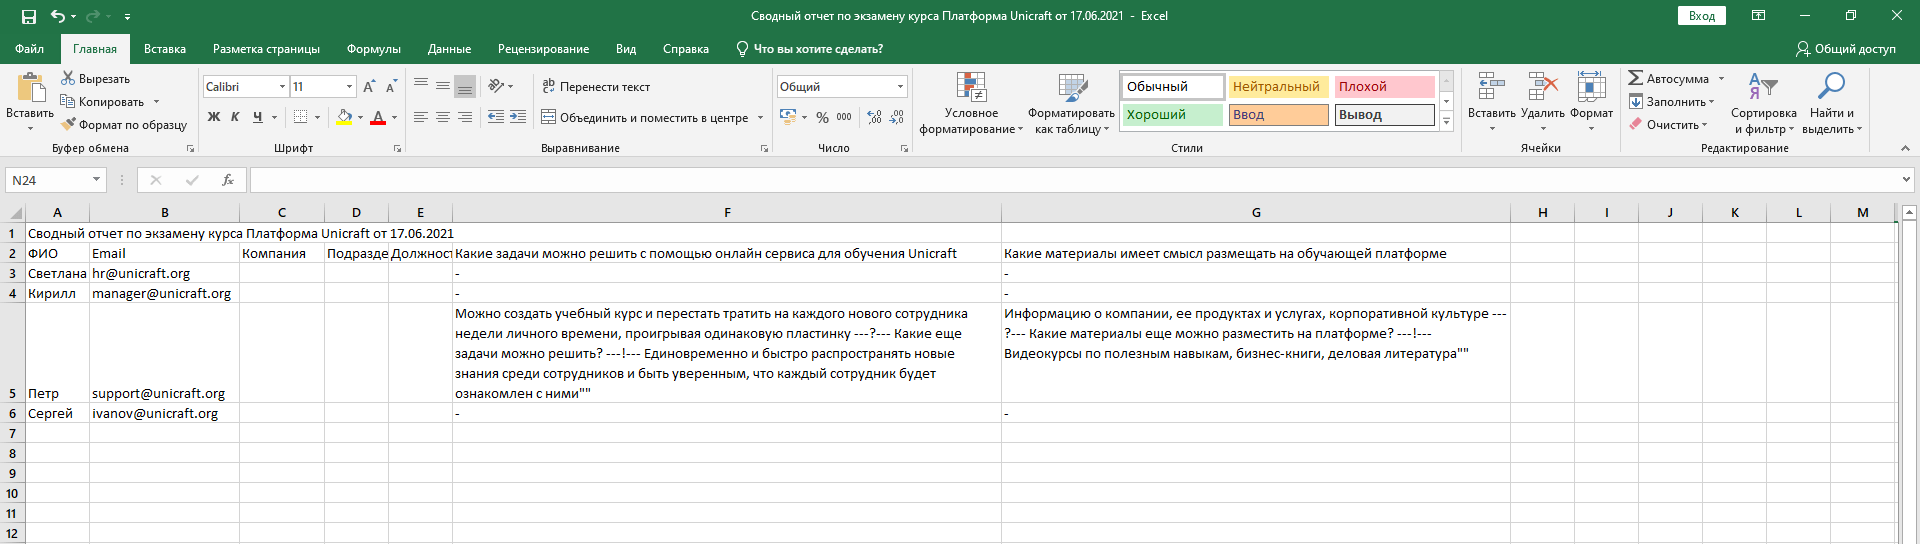Toggle Wrap Text (Перенести текст)
Image resolution: width=1920 pixels, height=544 pixels.
tap(596, 87)
